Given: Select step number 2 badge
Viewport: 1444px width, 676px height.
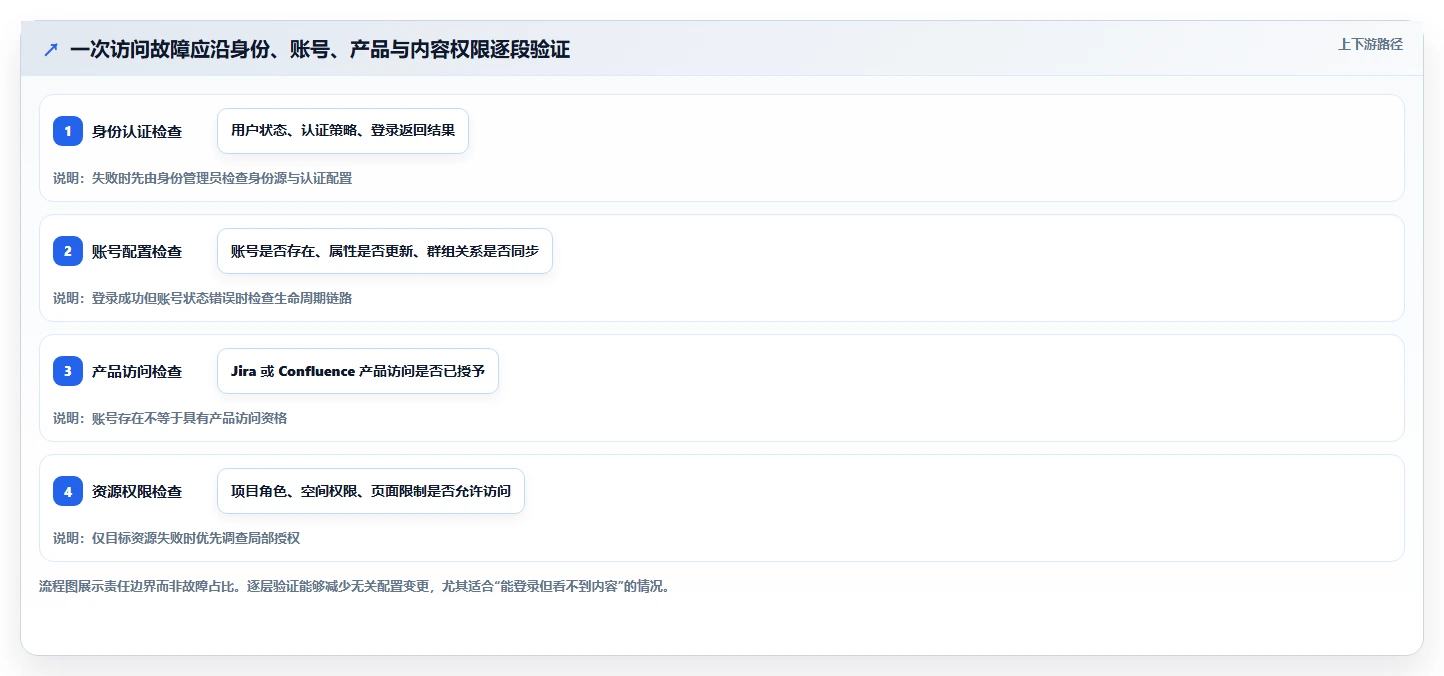Looking at the screenshot, I should (x=68, y=251).
